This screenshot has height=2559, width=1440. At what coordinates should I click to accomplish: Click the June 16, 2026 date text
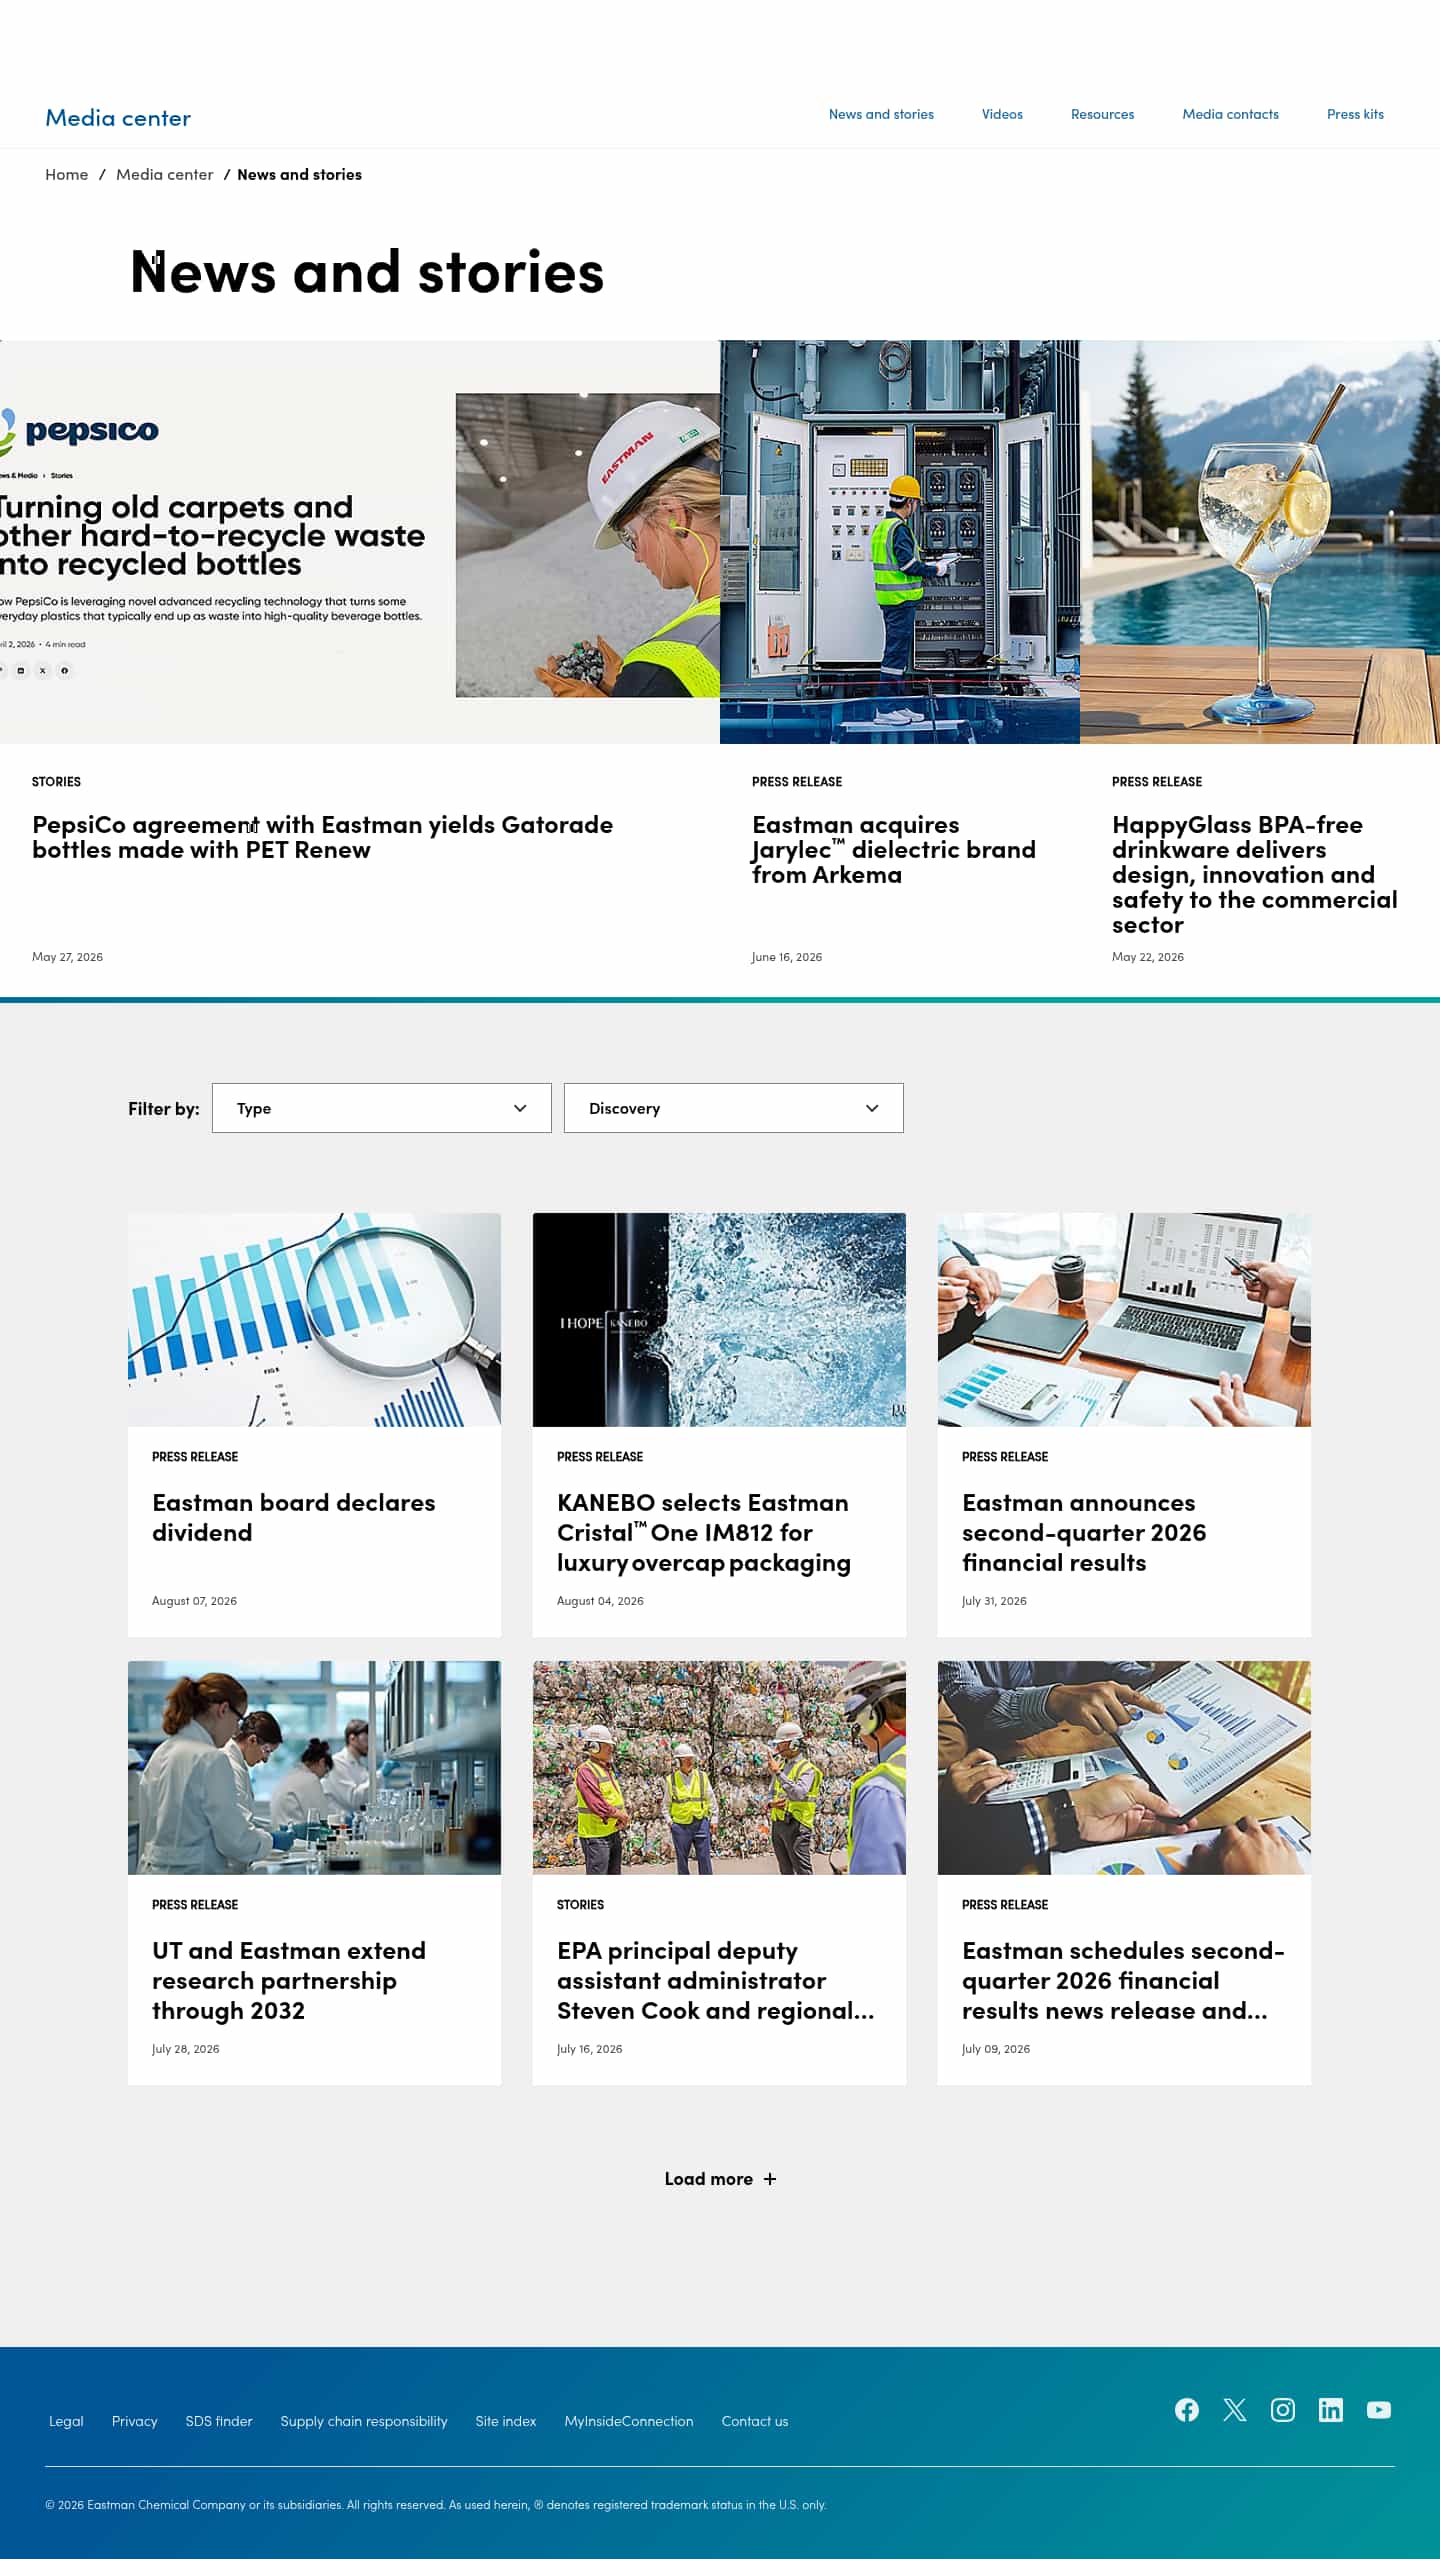(787, 957)
